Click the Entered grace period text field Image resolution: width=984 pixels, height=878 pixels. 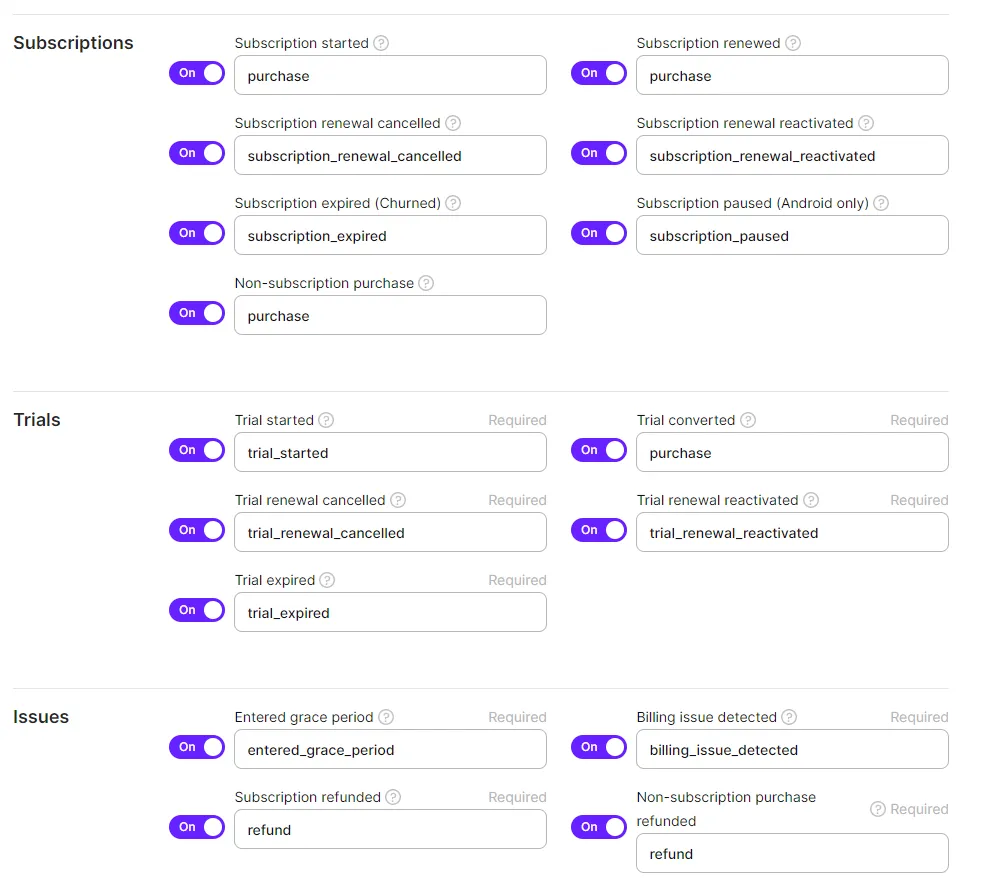390,750
